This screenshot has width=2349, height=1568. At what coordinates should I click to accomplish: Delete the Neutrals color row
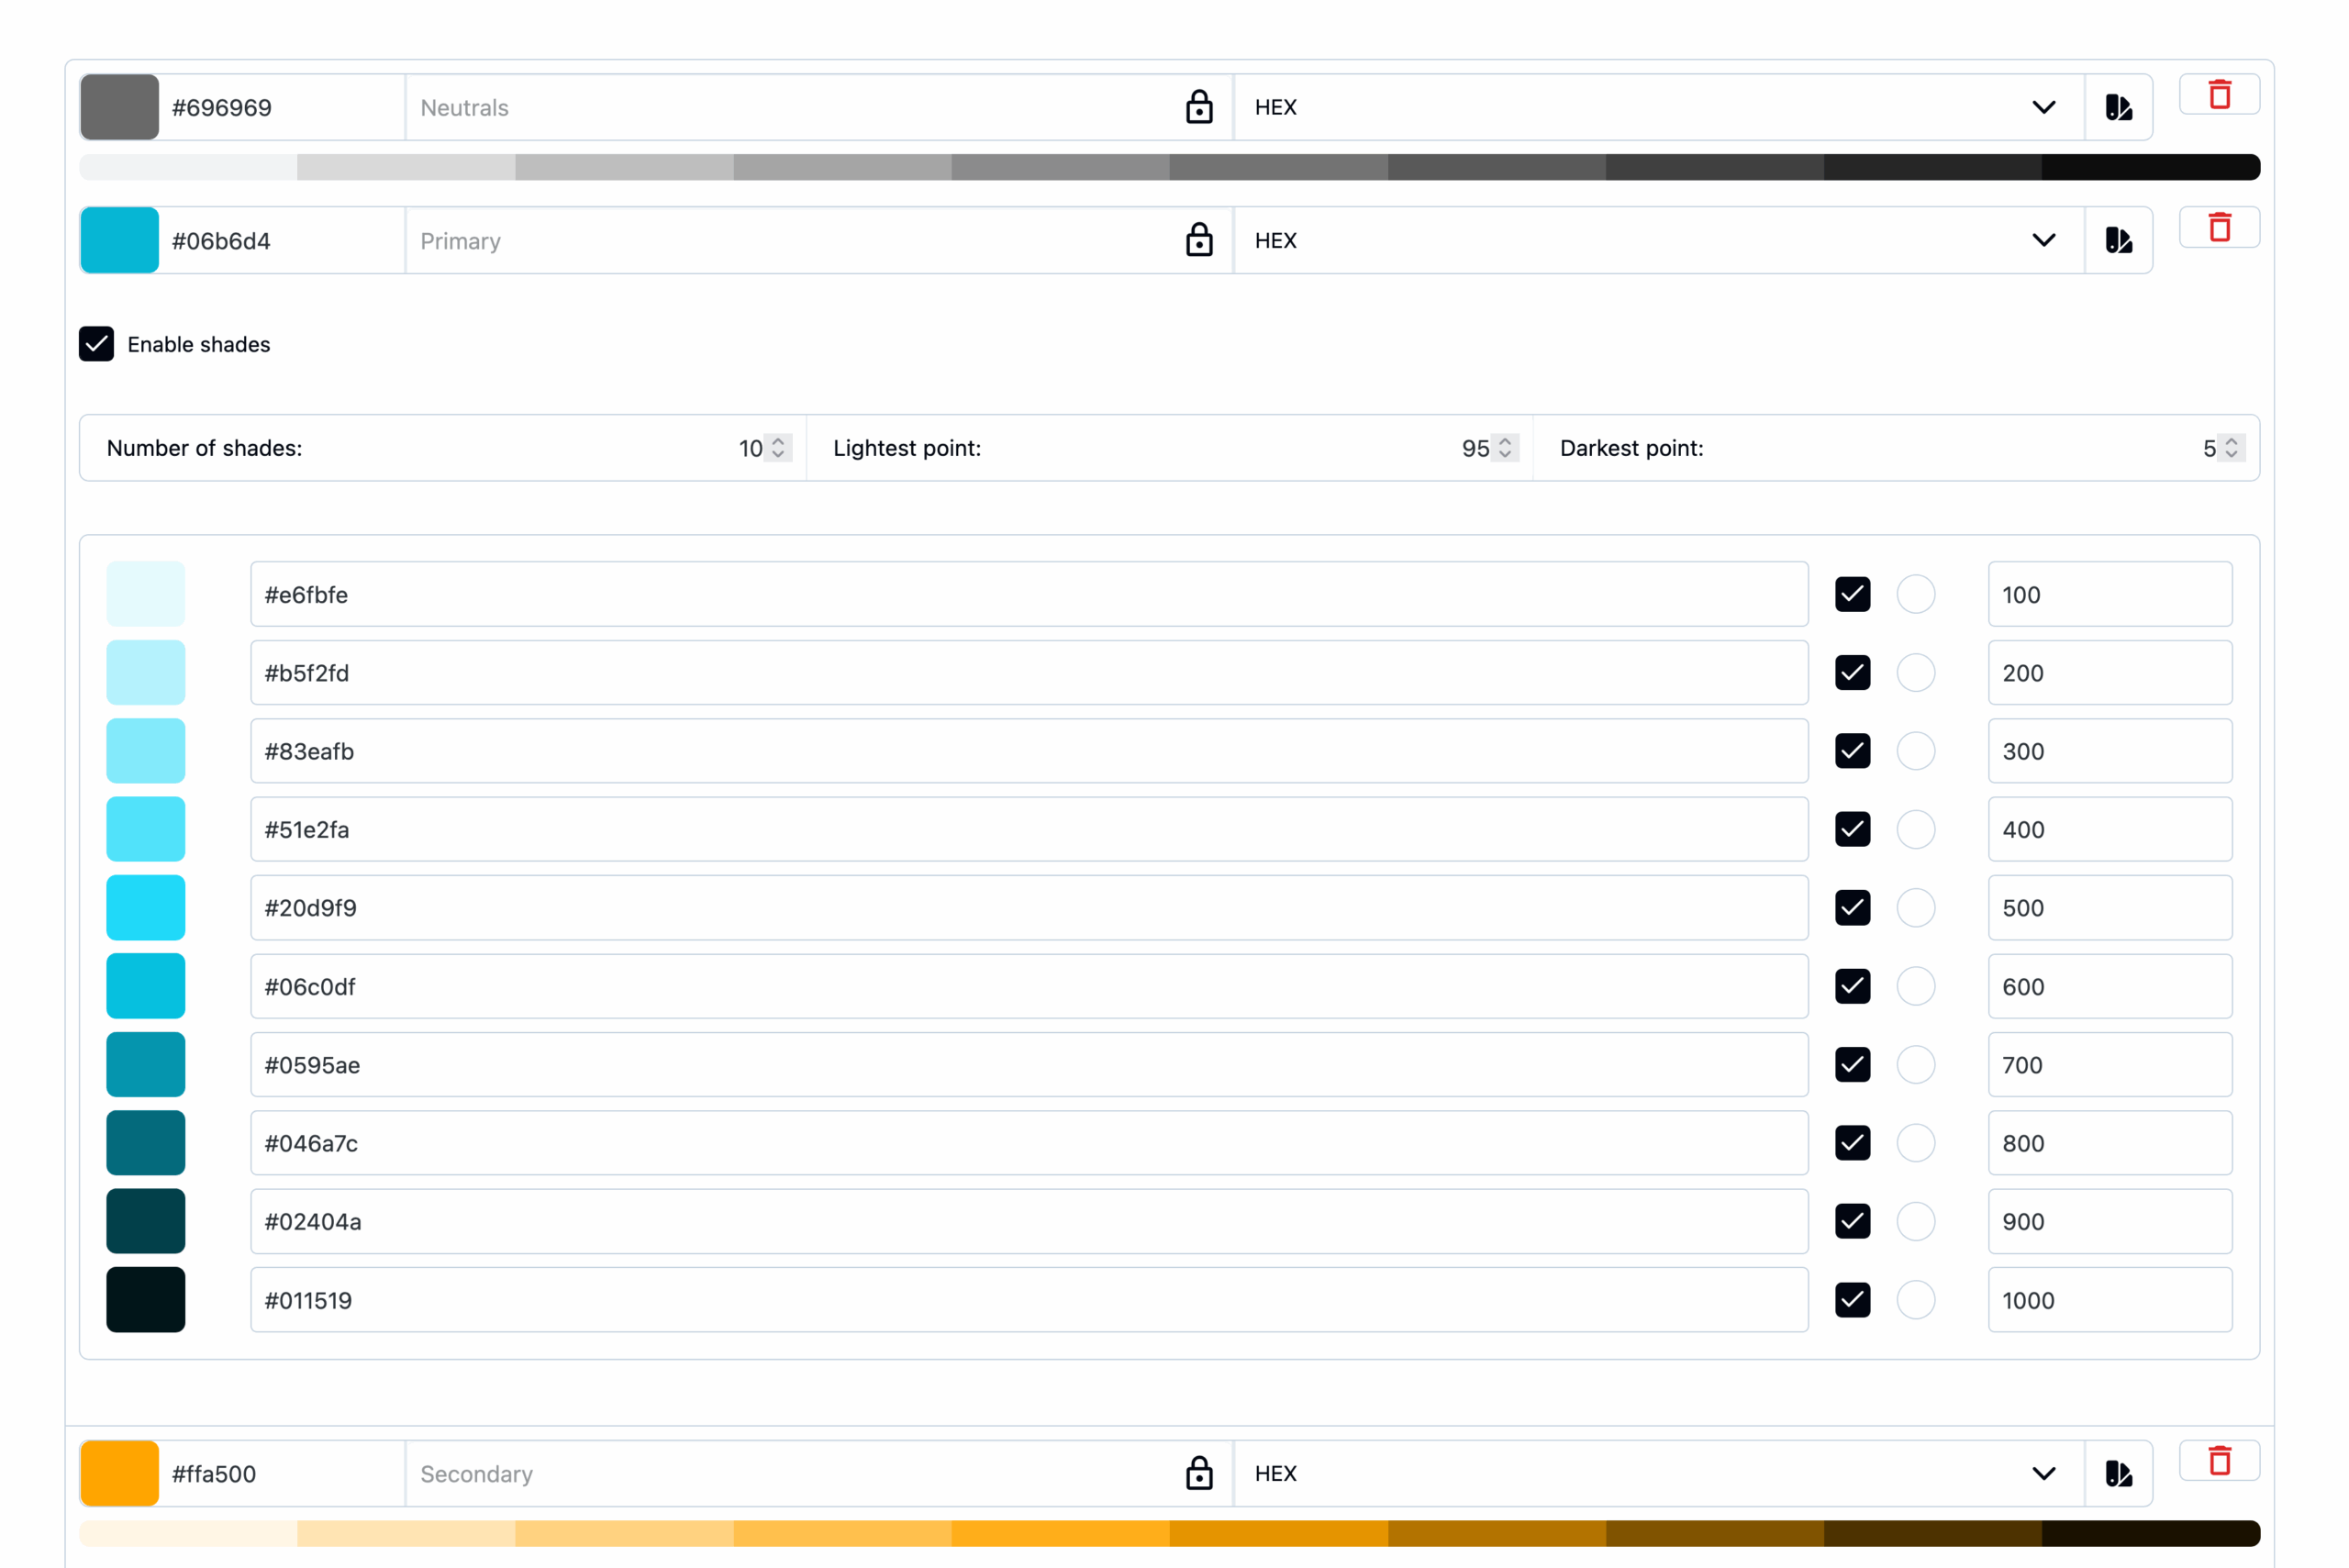pos(2219,93)
